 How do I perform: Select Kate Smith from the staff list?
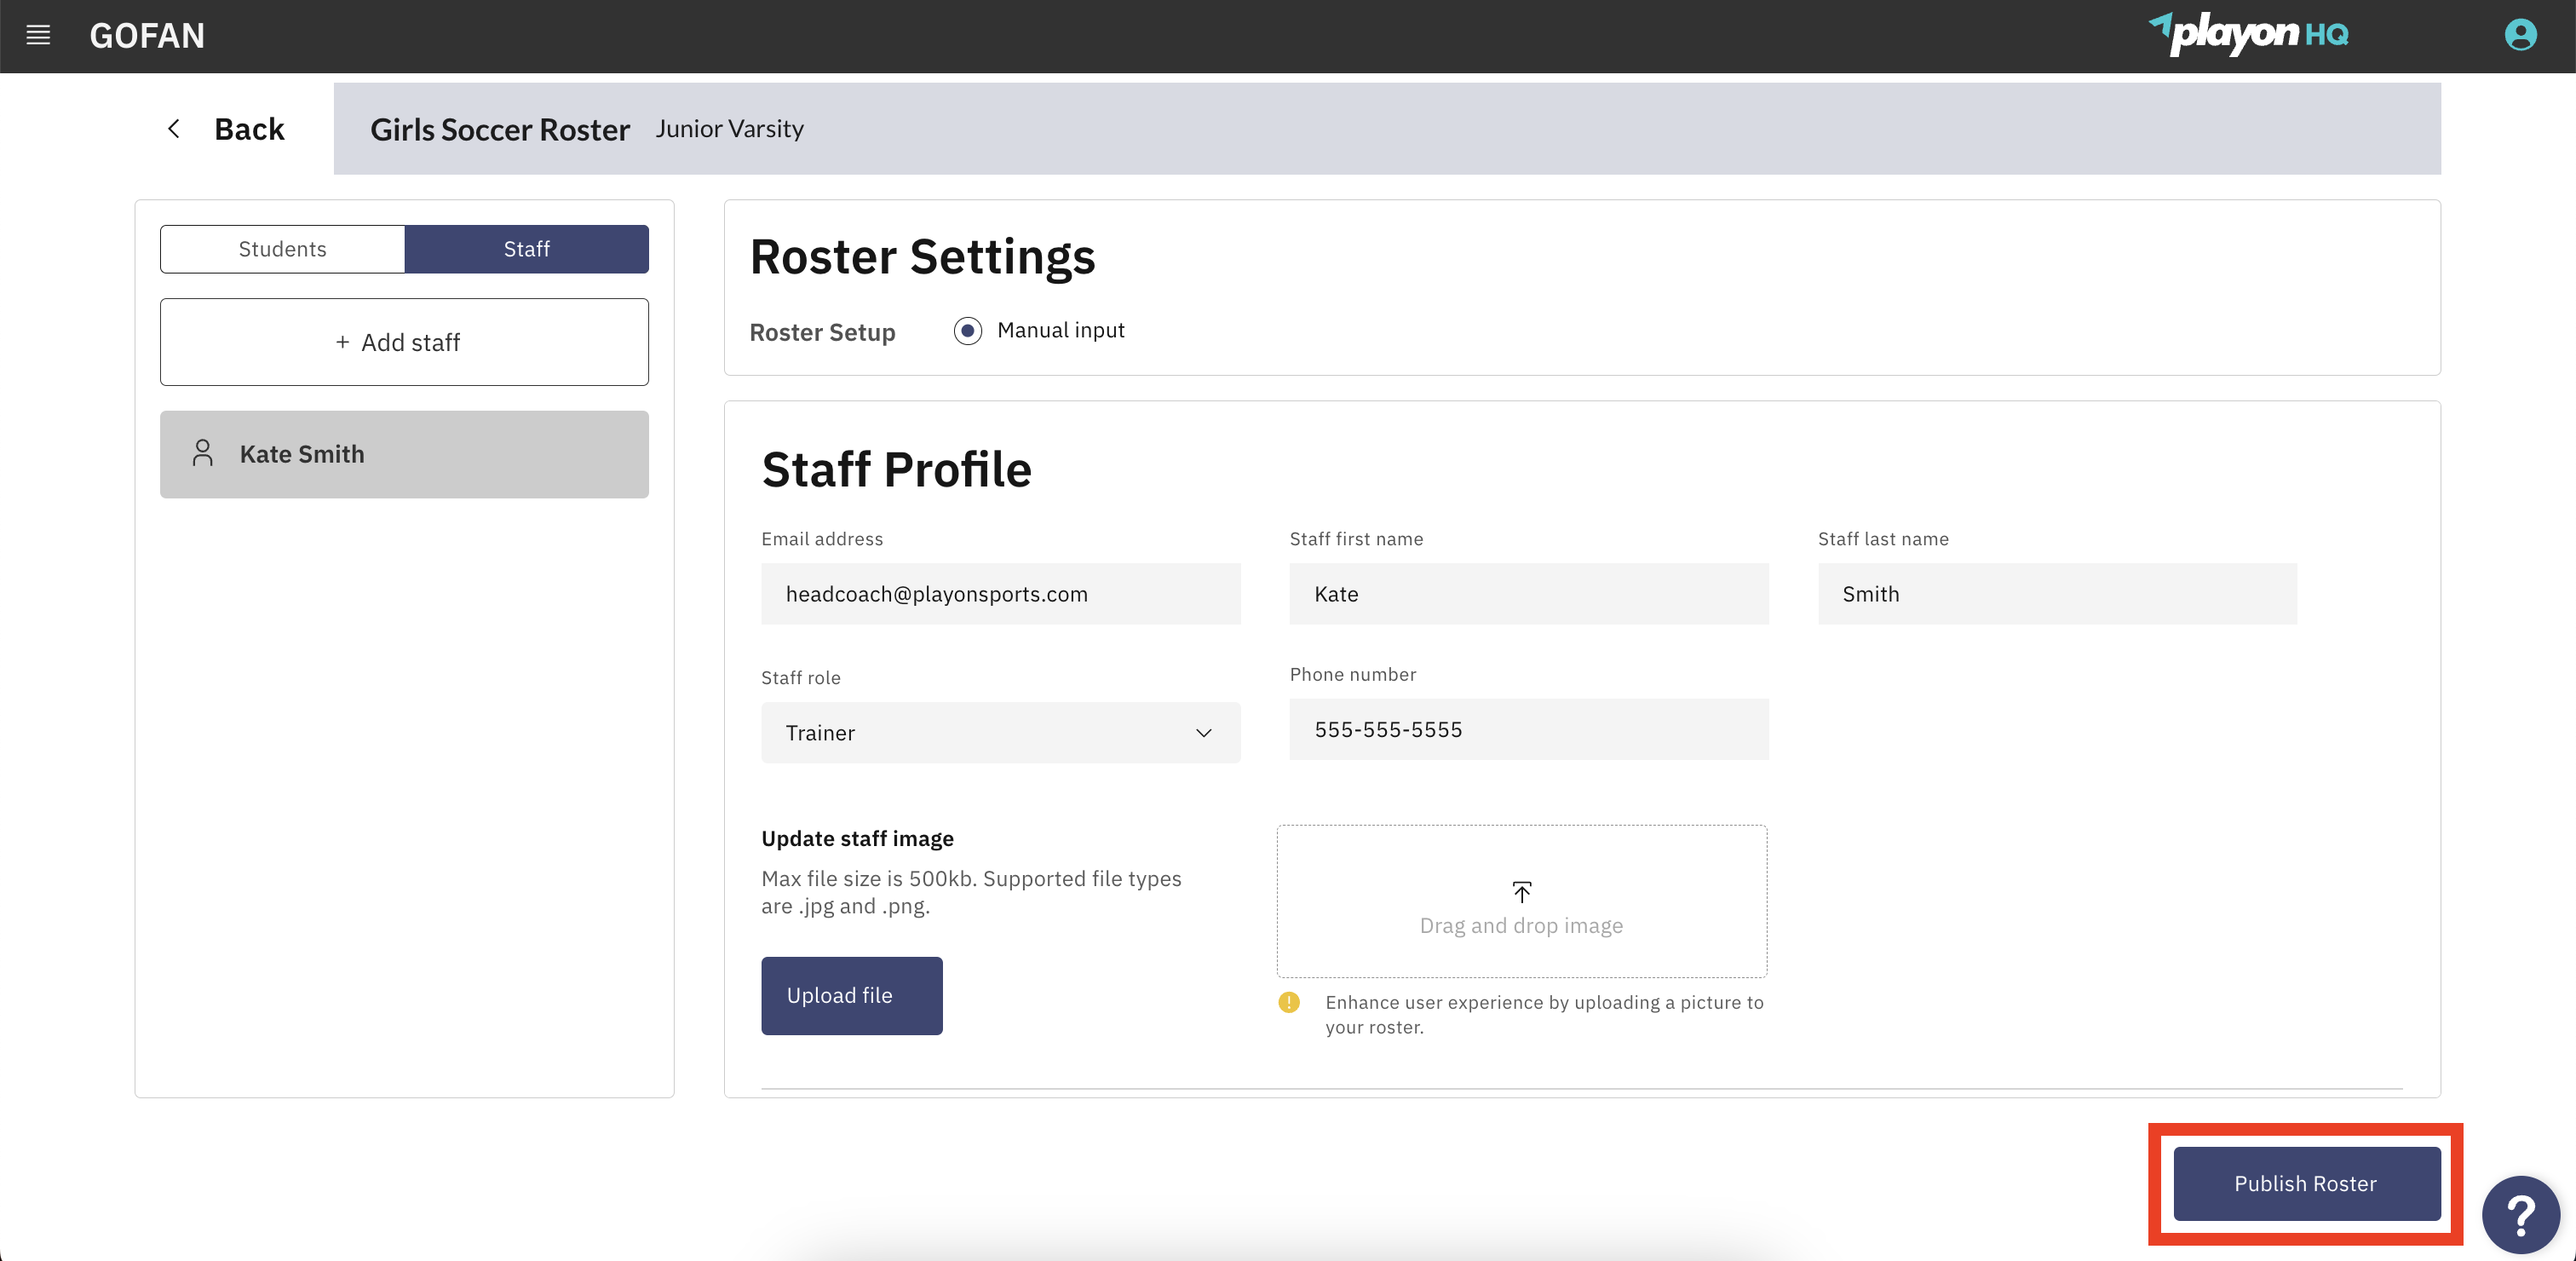point(403,453)
